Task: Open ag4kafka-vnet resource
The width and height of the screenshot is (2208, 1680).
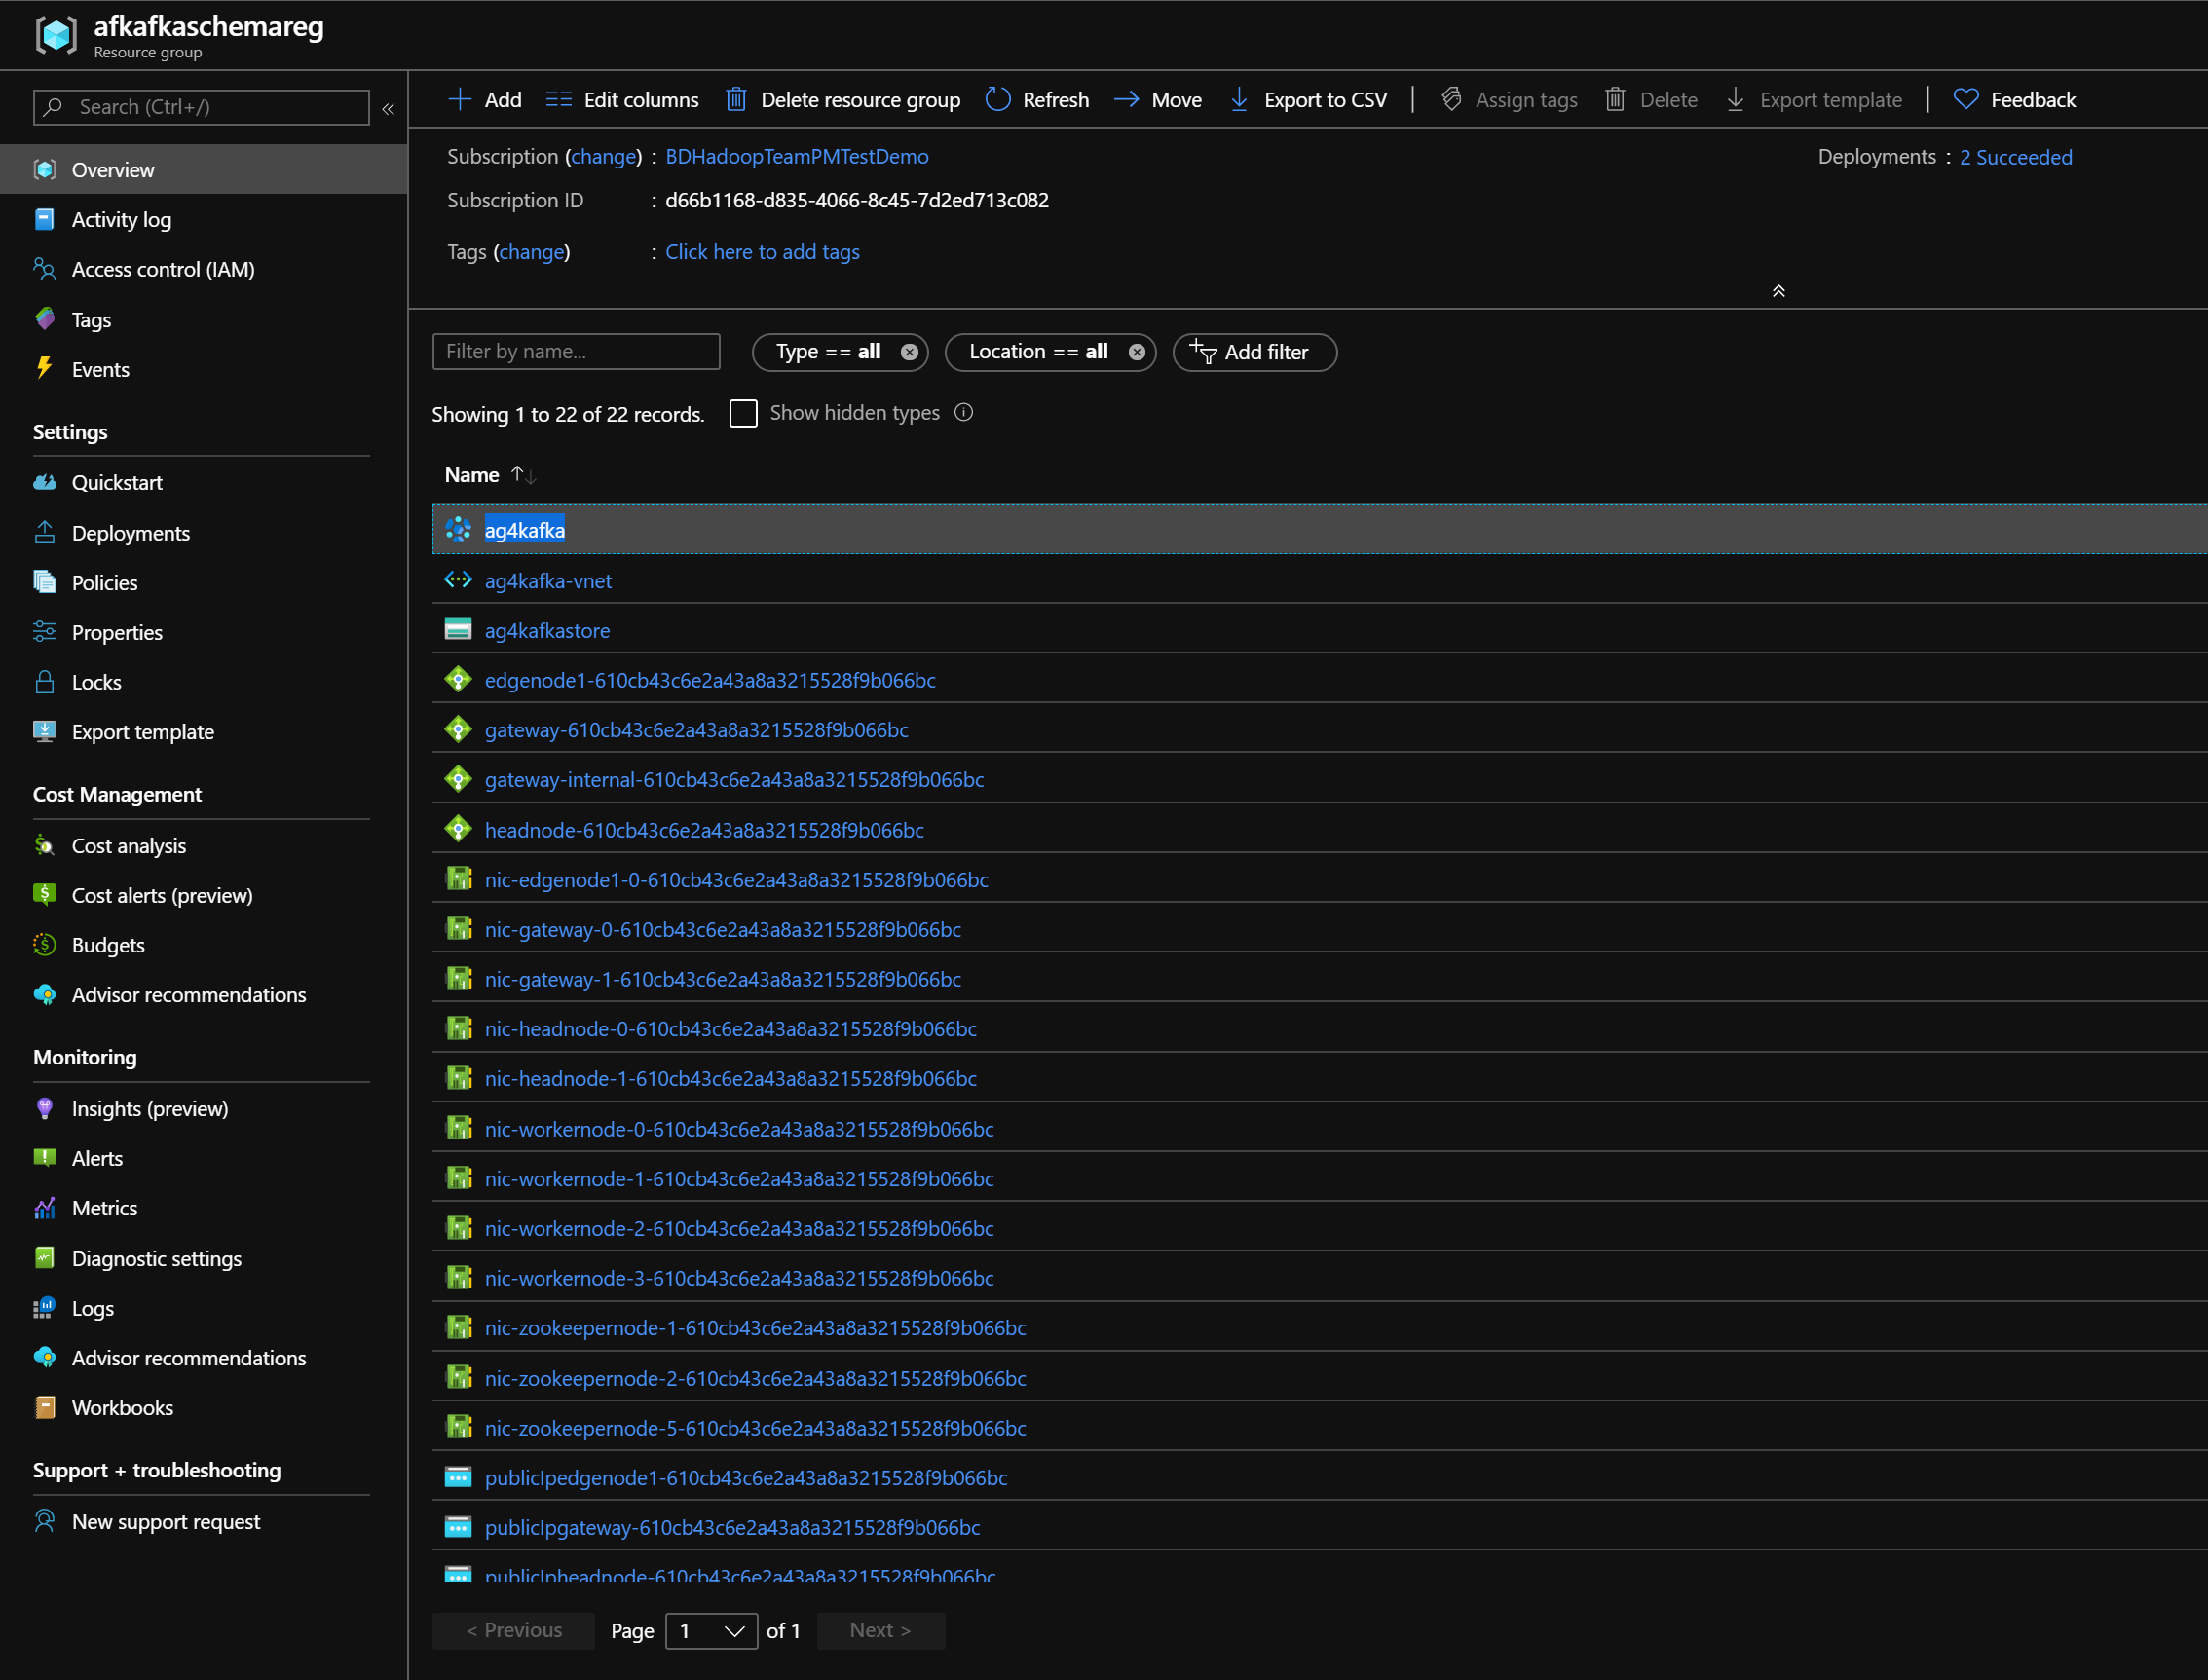Action: coord(548,581)
